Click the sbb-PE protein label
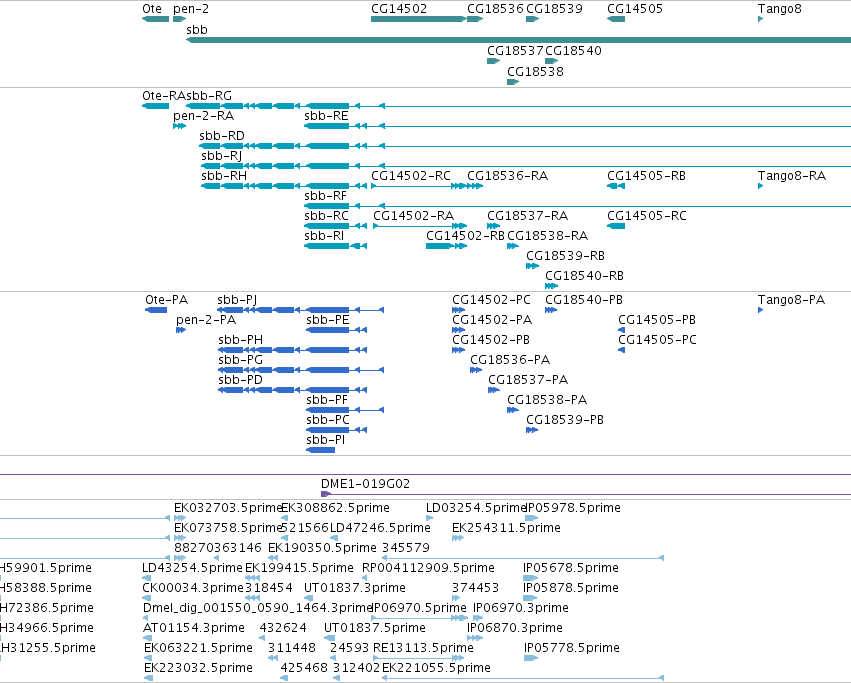This screenshot has height=683, width=851. click(x=328, y=320)
